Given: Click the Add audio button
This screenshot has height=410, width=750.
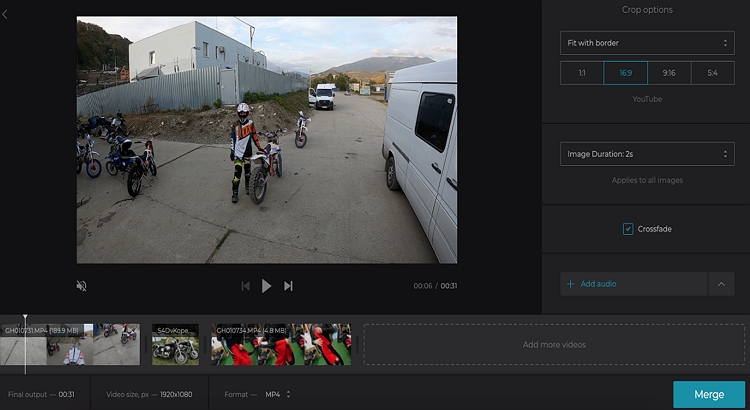Looking at the screenshot, I should click(634, 284).
